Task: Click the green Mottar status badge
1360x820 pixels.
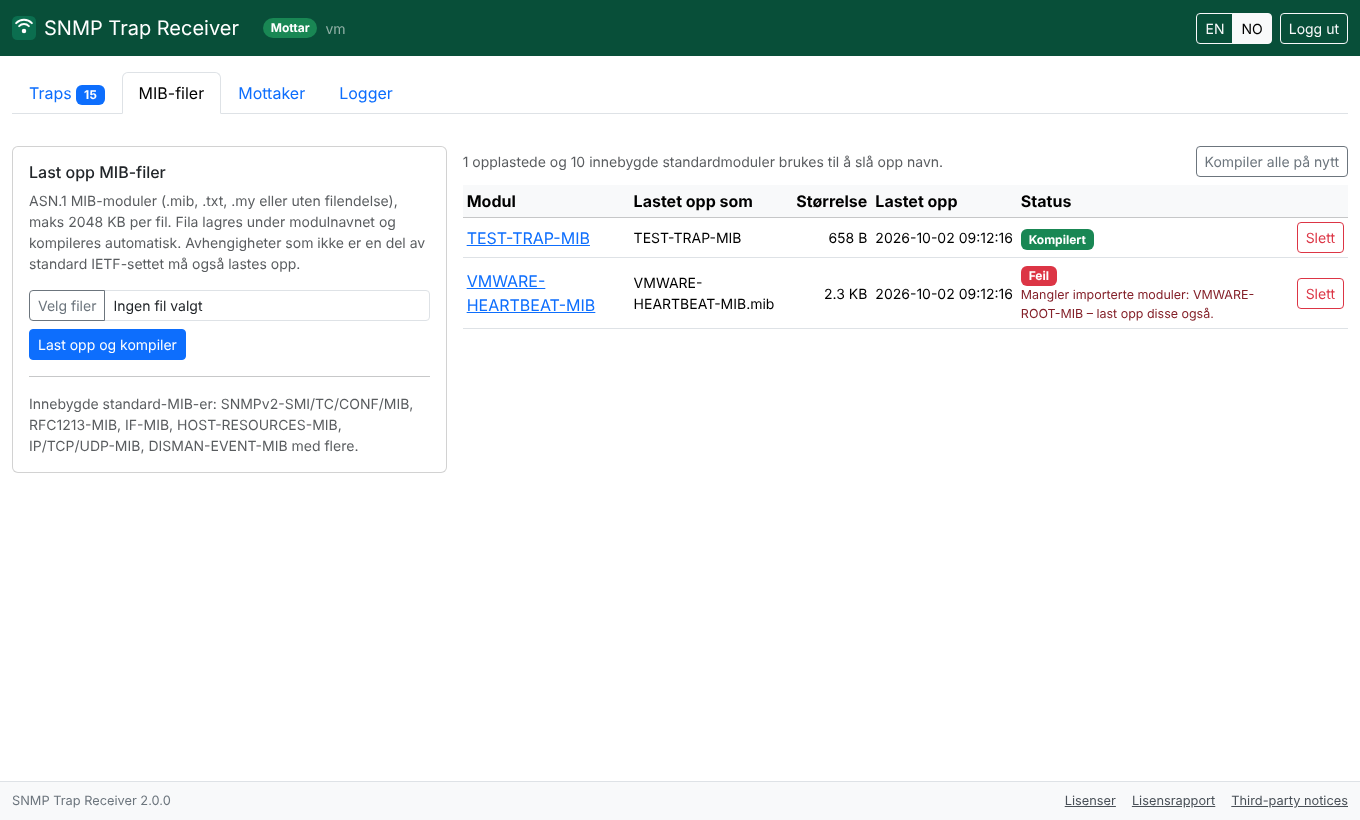Action: [290, 28]
